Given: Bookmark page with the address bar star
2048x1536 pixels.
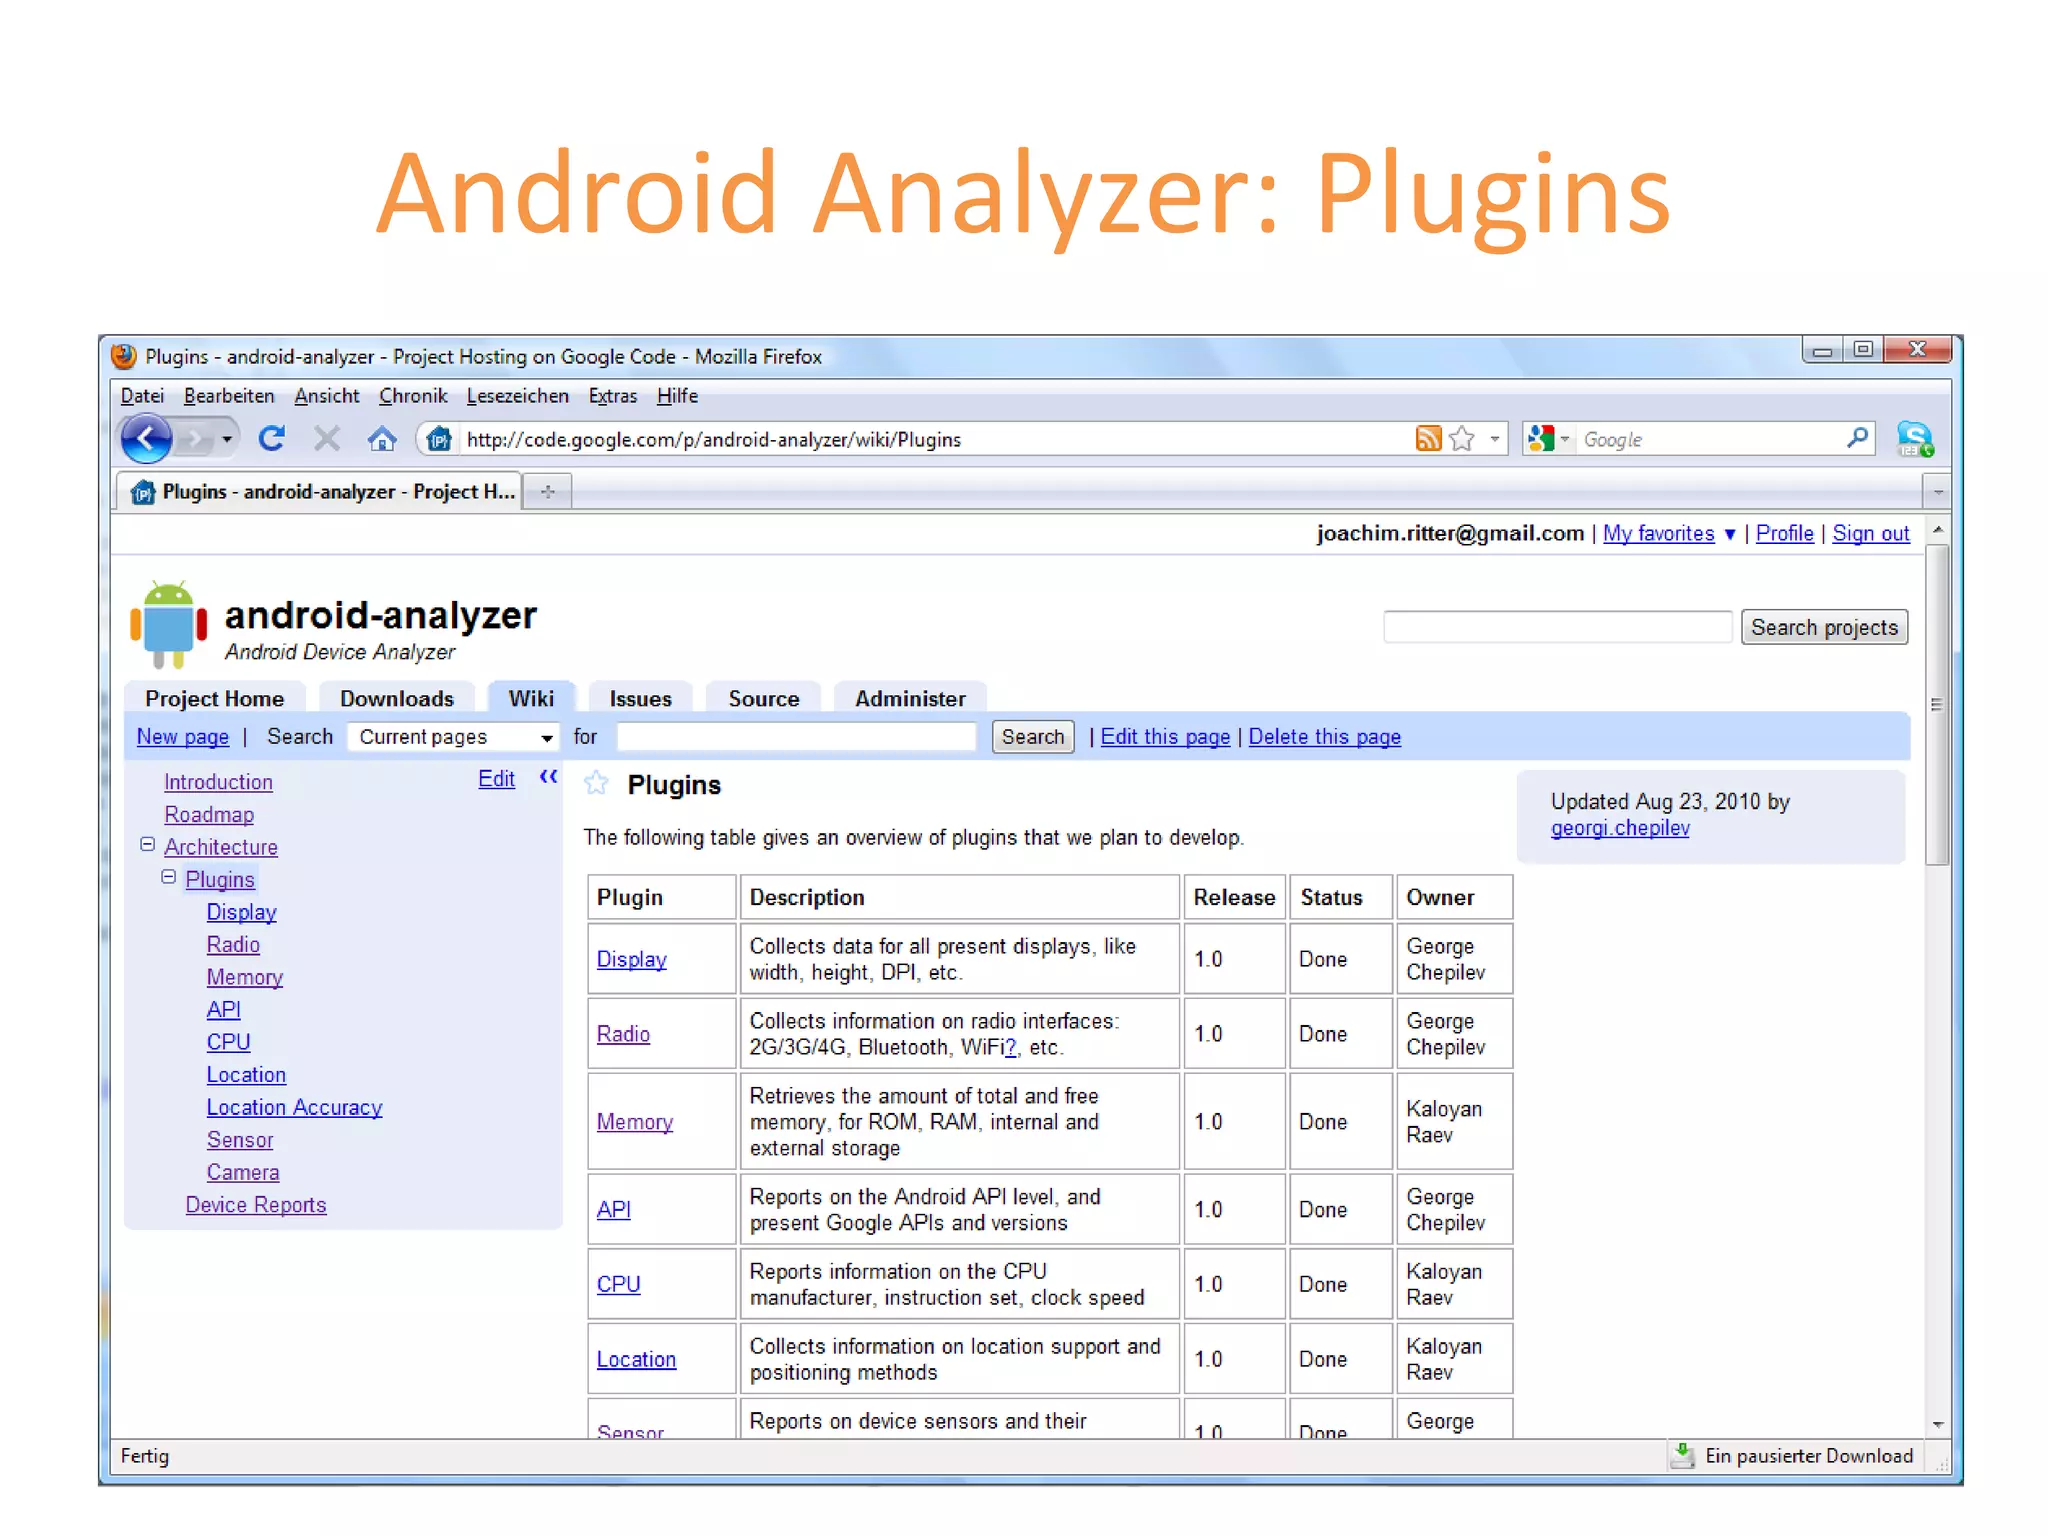Looking at the screenshot, I should 1462,438.
